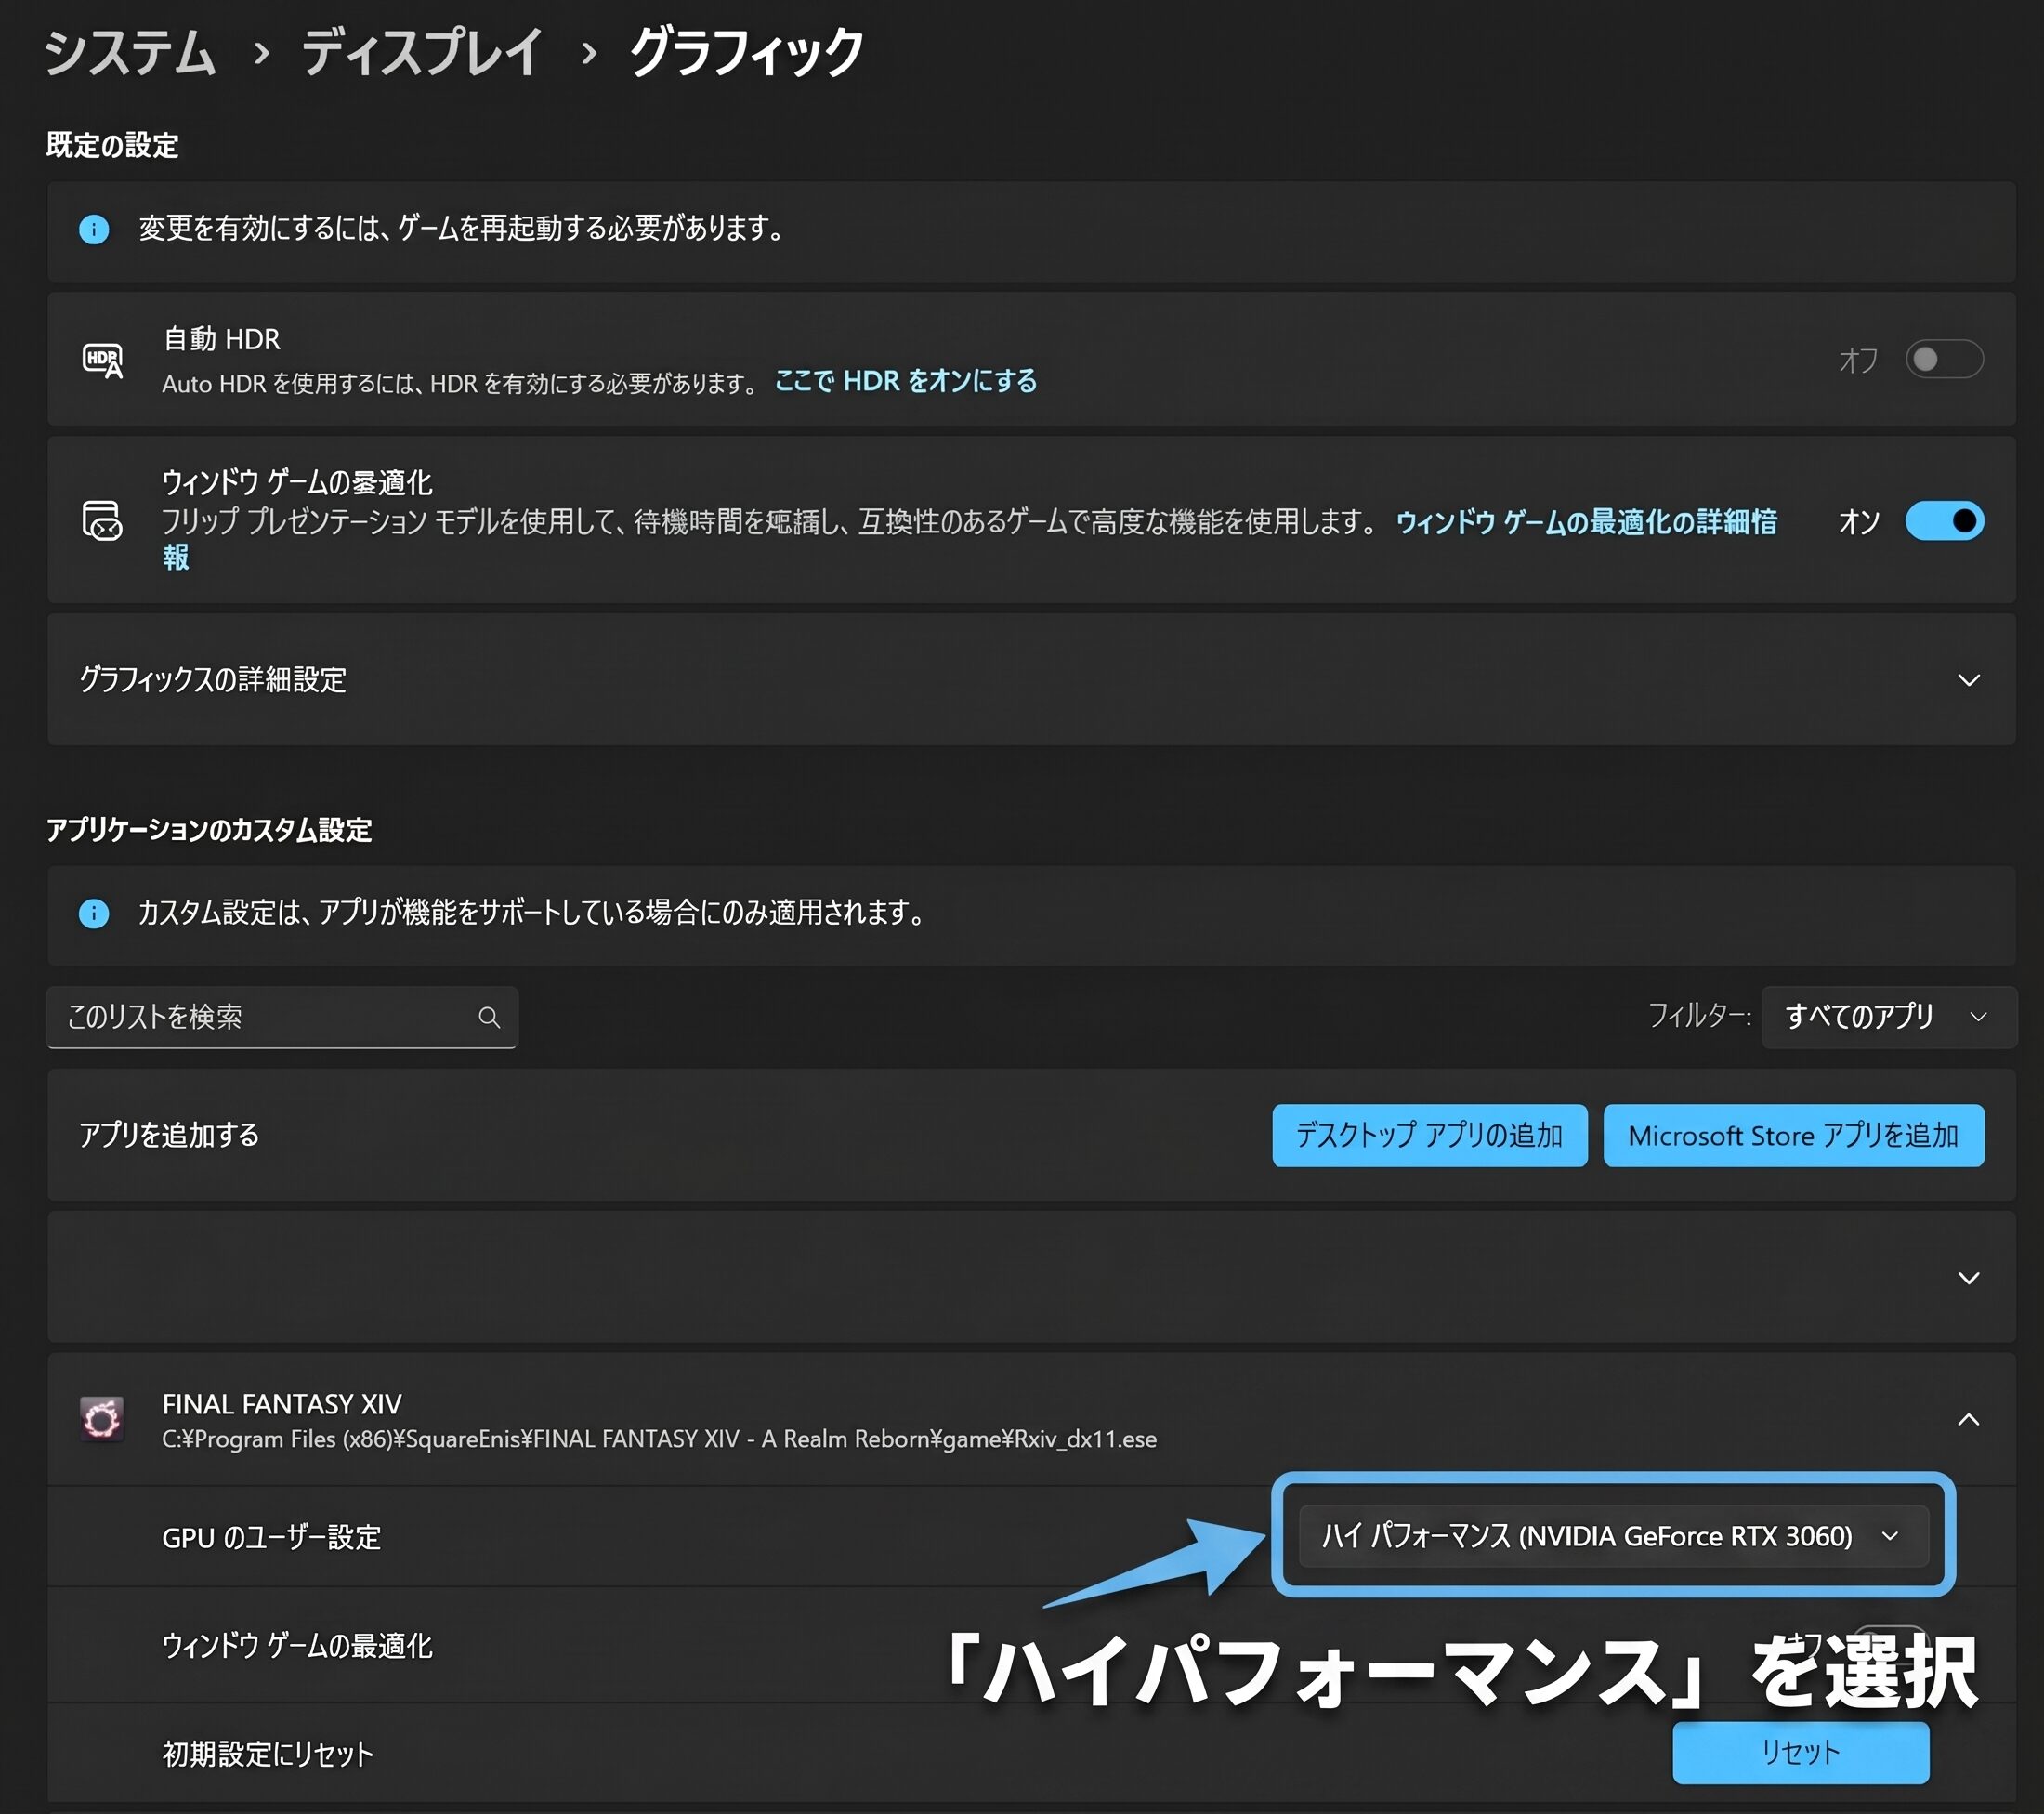Open ここで HDR をオンにする link

(906, 381)
